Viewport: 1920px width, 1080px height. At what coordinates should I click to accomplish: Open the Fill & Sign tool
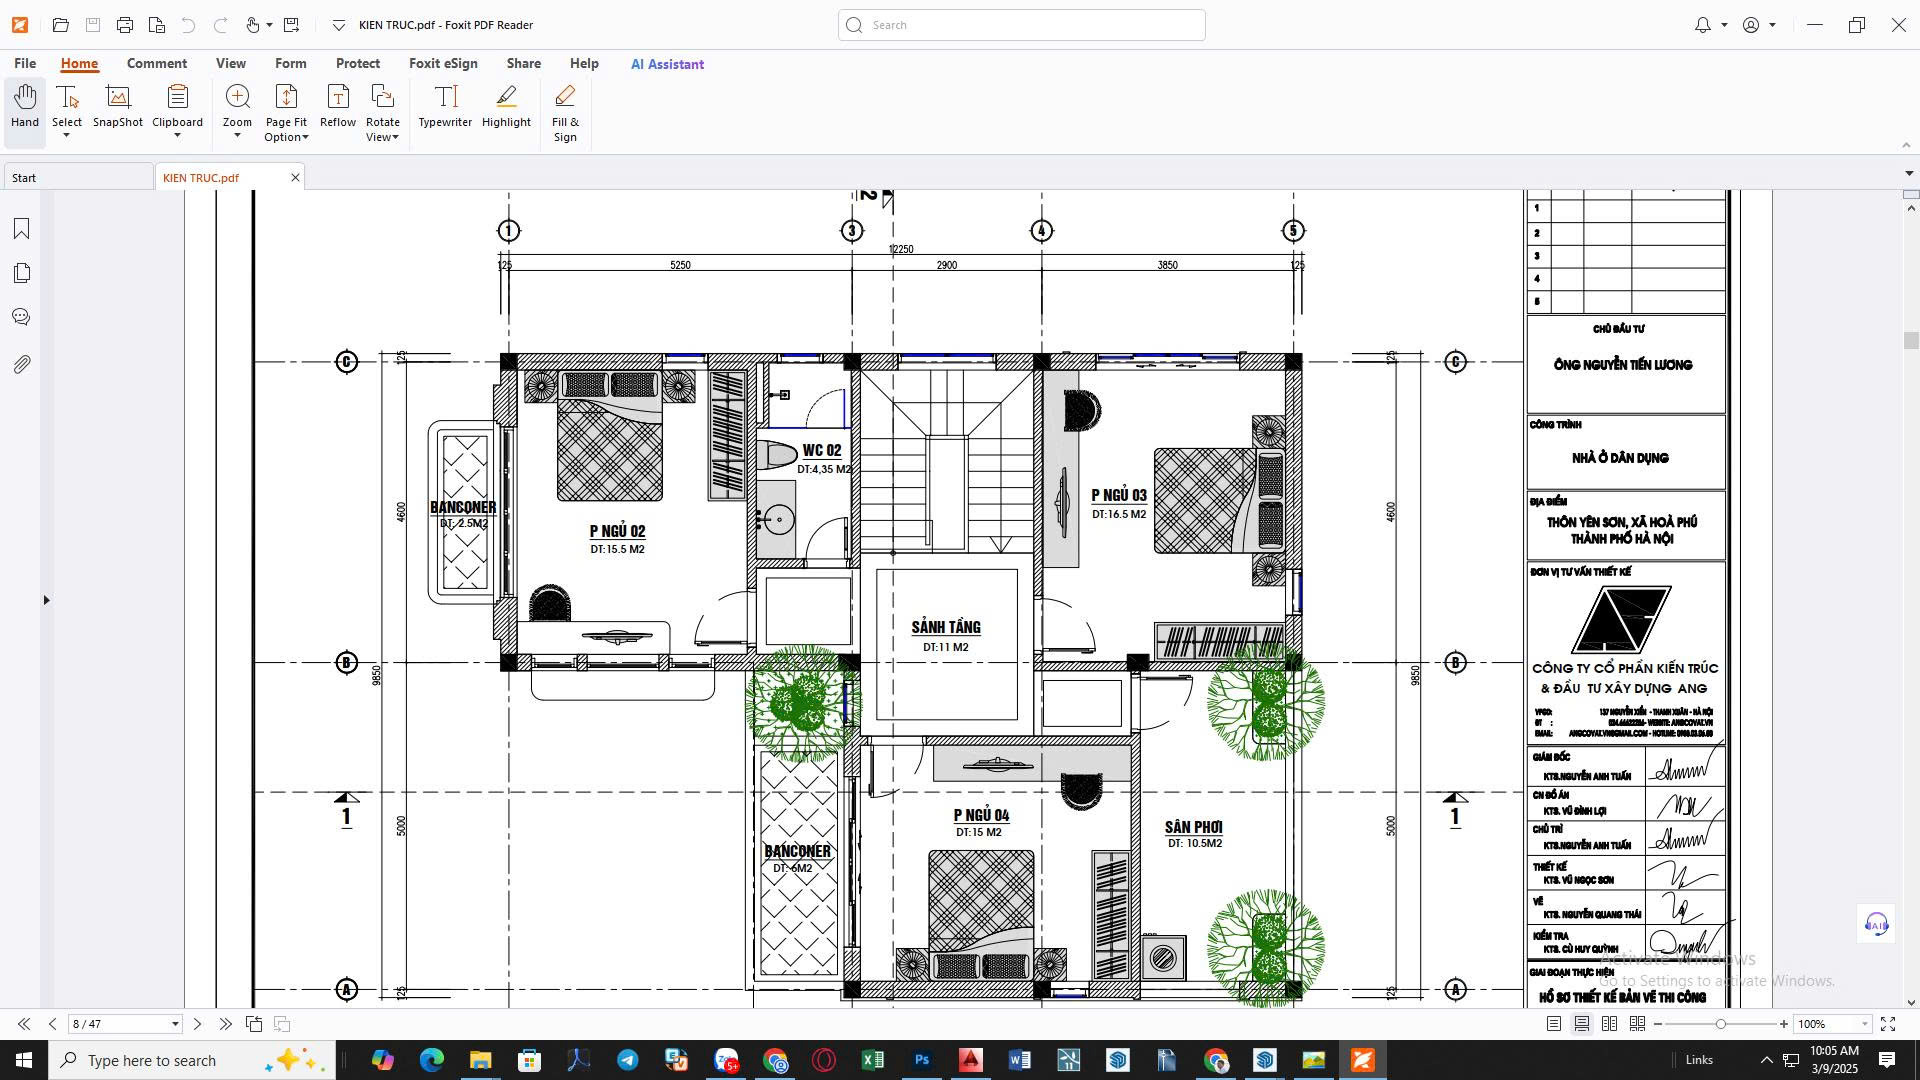pos(565,113)
